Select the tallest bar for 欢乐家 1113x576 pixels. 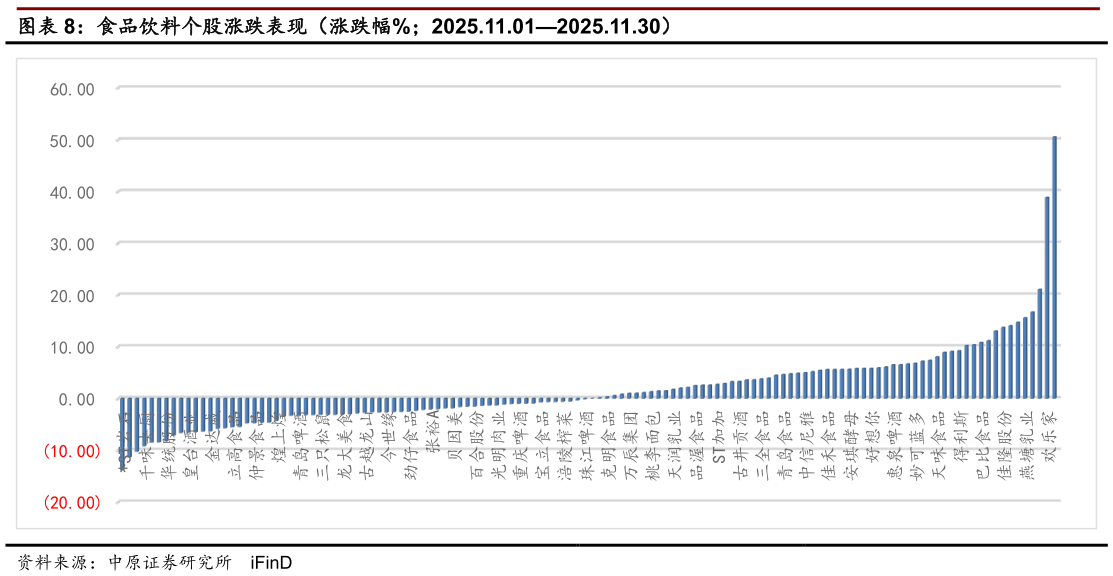[x=1055, y=266]
